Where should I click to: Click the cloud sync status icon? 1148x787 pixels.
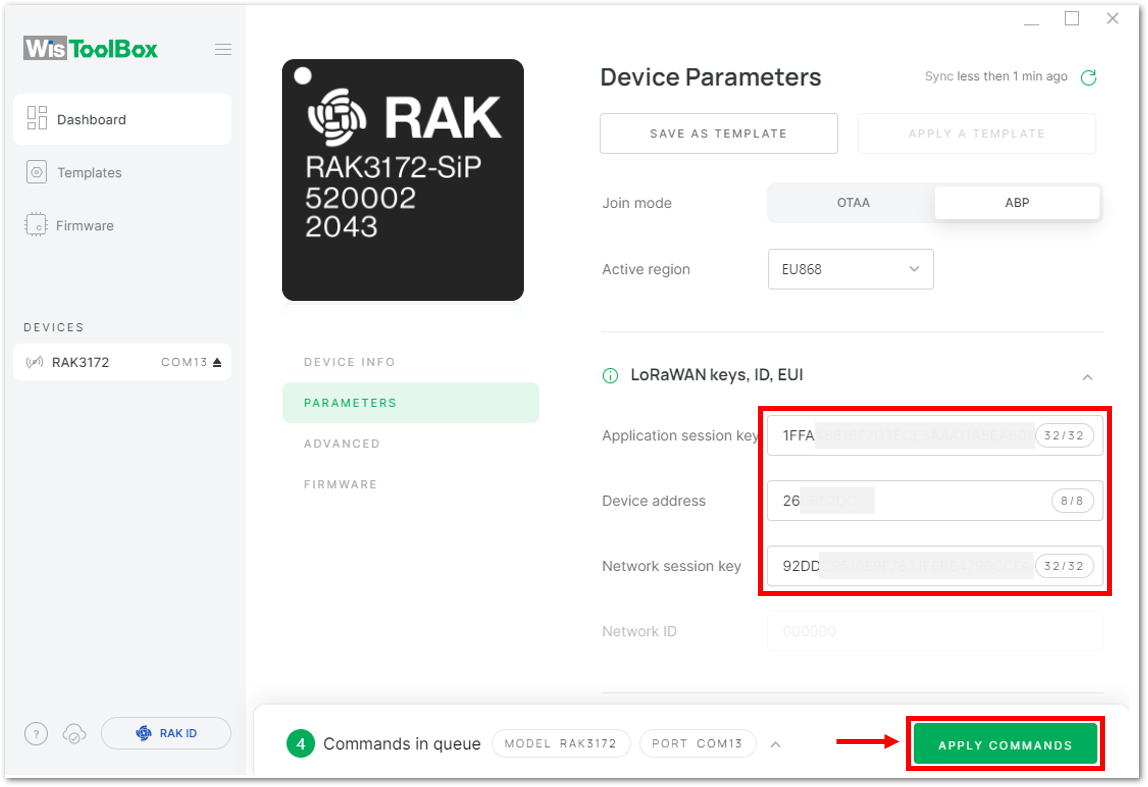pyautogui.click(x=75, y=733)
